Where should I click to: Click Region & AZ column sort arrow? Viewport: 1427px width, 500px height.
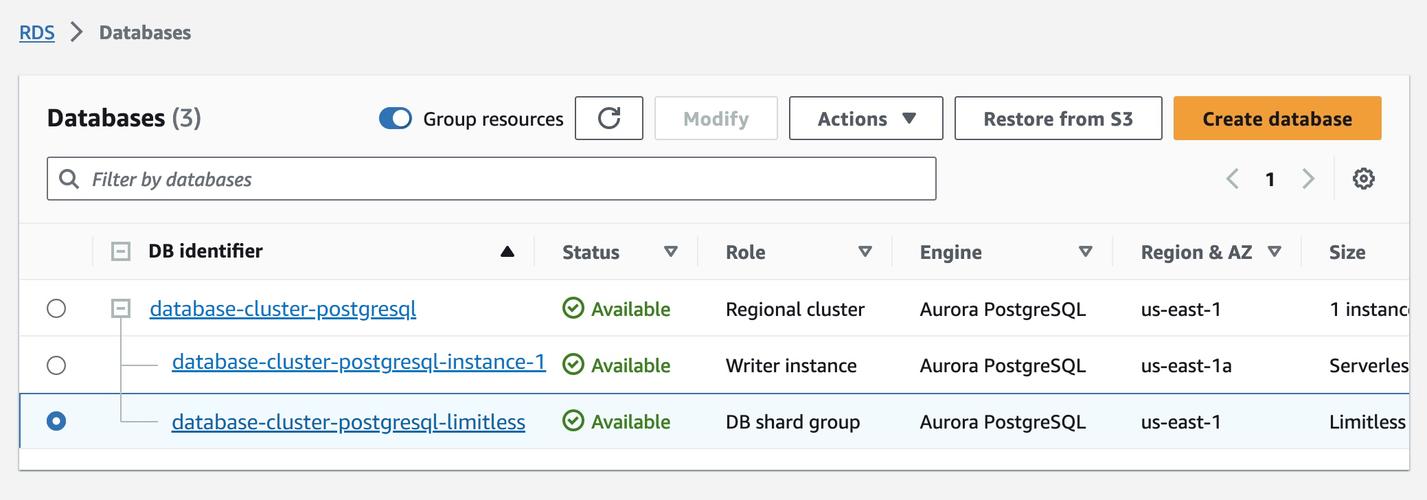1274,252
